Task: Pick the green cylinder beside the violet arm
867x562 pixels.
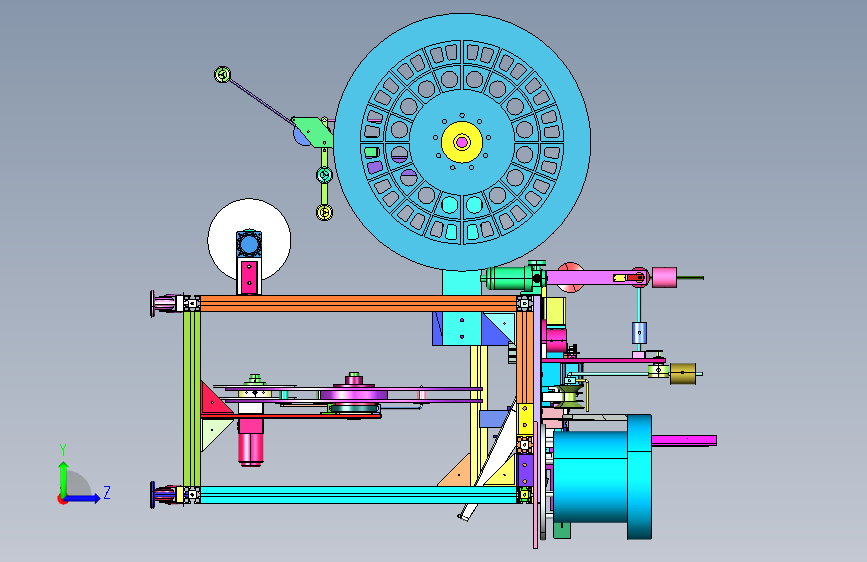Action: (508, 277)
